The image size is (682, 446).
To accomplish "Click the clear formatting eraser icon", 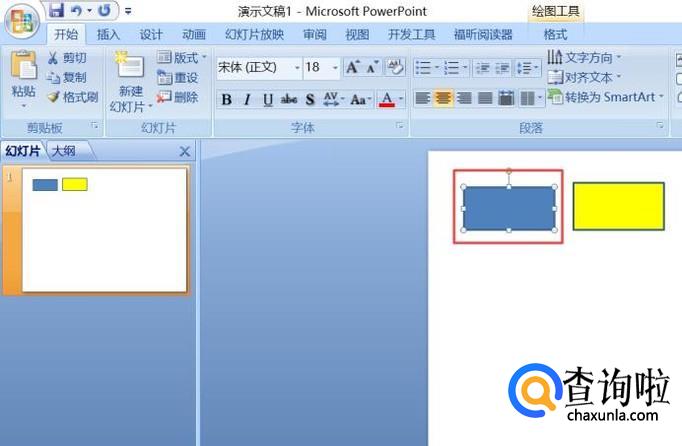I will click(395, 68).
